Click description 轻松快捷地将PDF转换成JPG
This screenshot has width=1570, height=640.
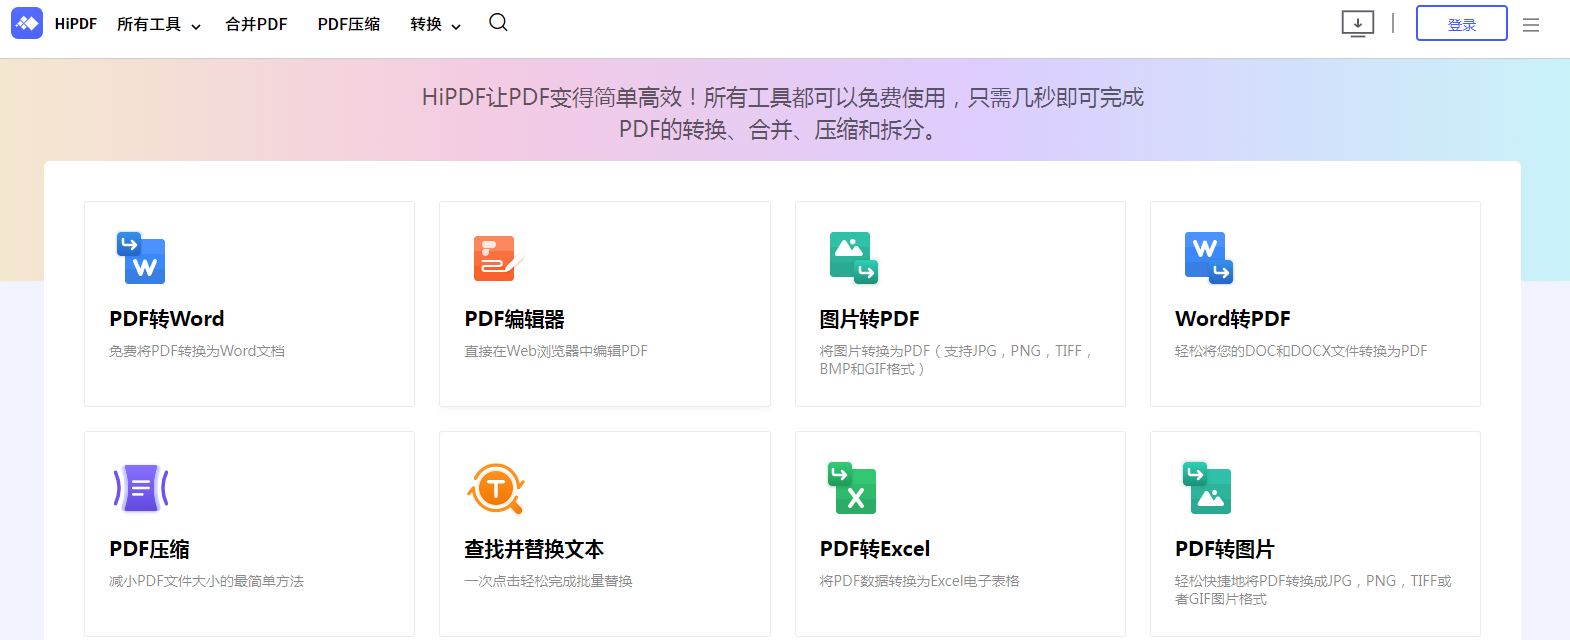pos(1313,590)
